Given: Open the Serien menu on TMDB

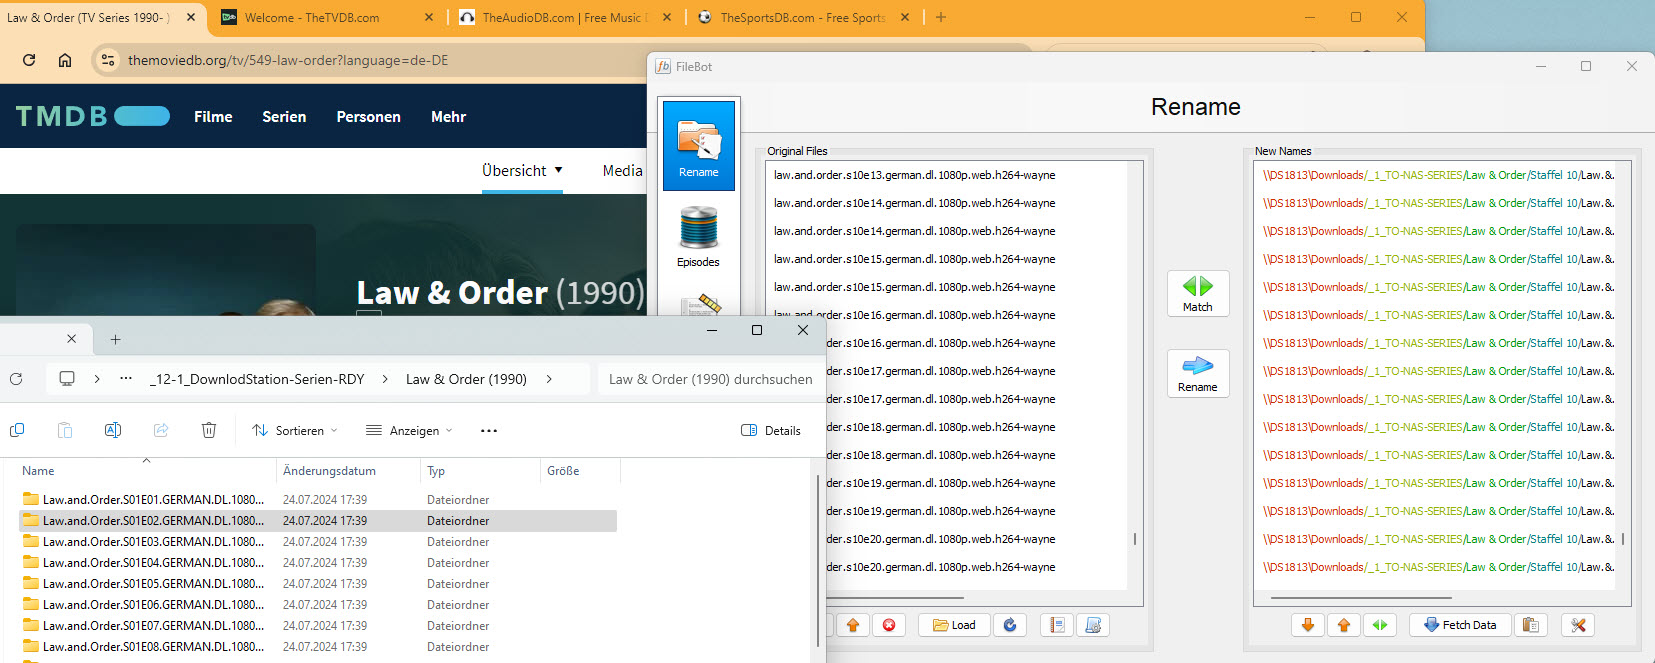Looking at the screenshot, I should coord(284,117).
